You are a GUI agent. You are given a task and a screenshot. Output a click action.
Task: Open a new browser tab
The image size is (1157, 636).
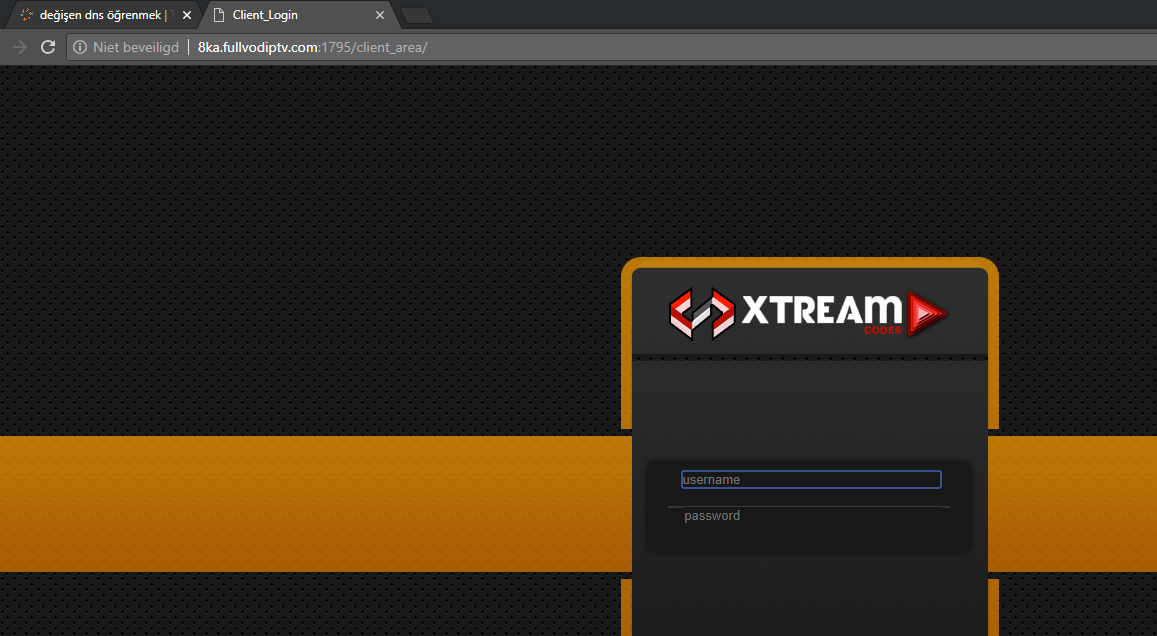tap(417, 15)
